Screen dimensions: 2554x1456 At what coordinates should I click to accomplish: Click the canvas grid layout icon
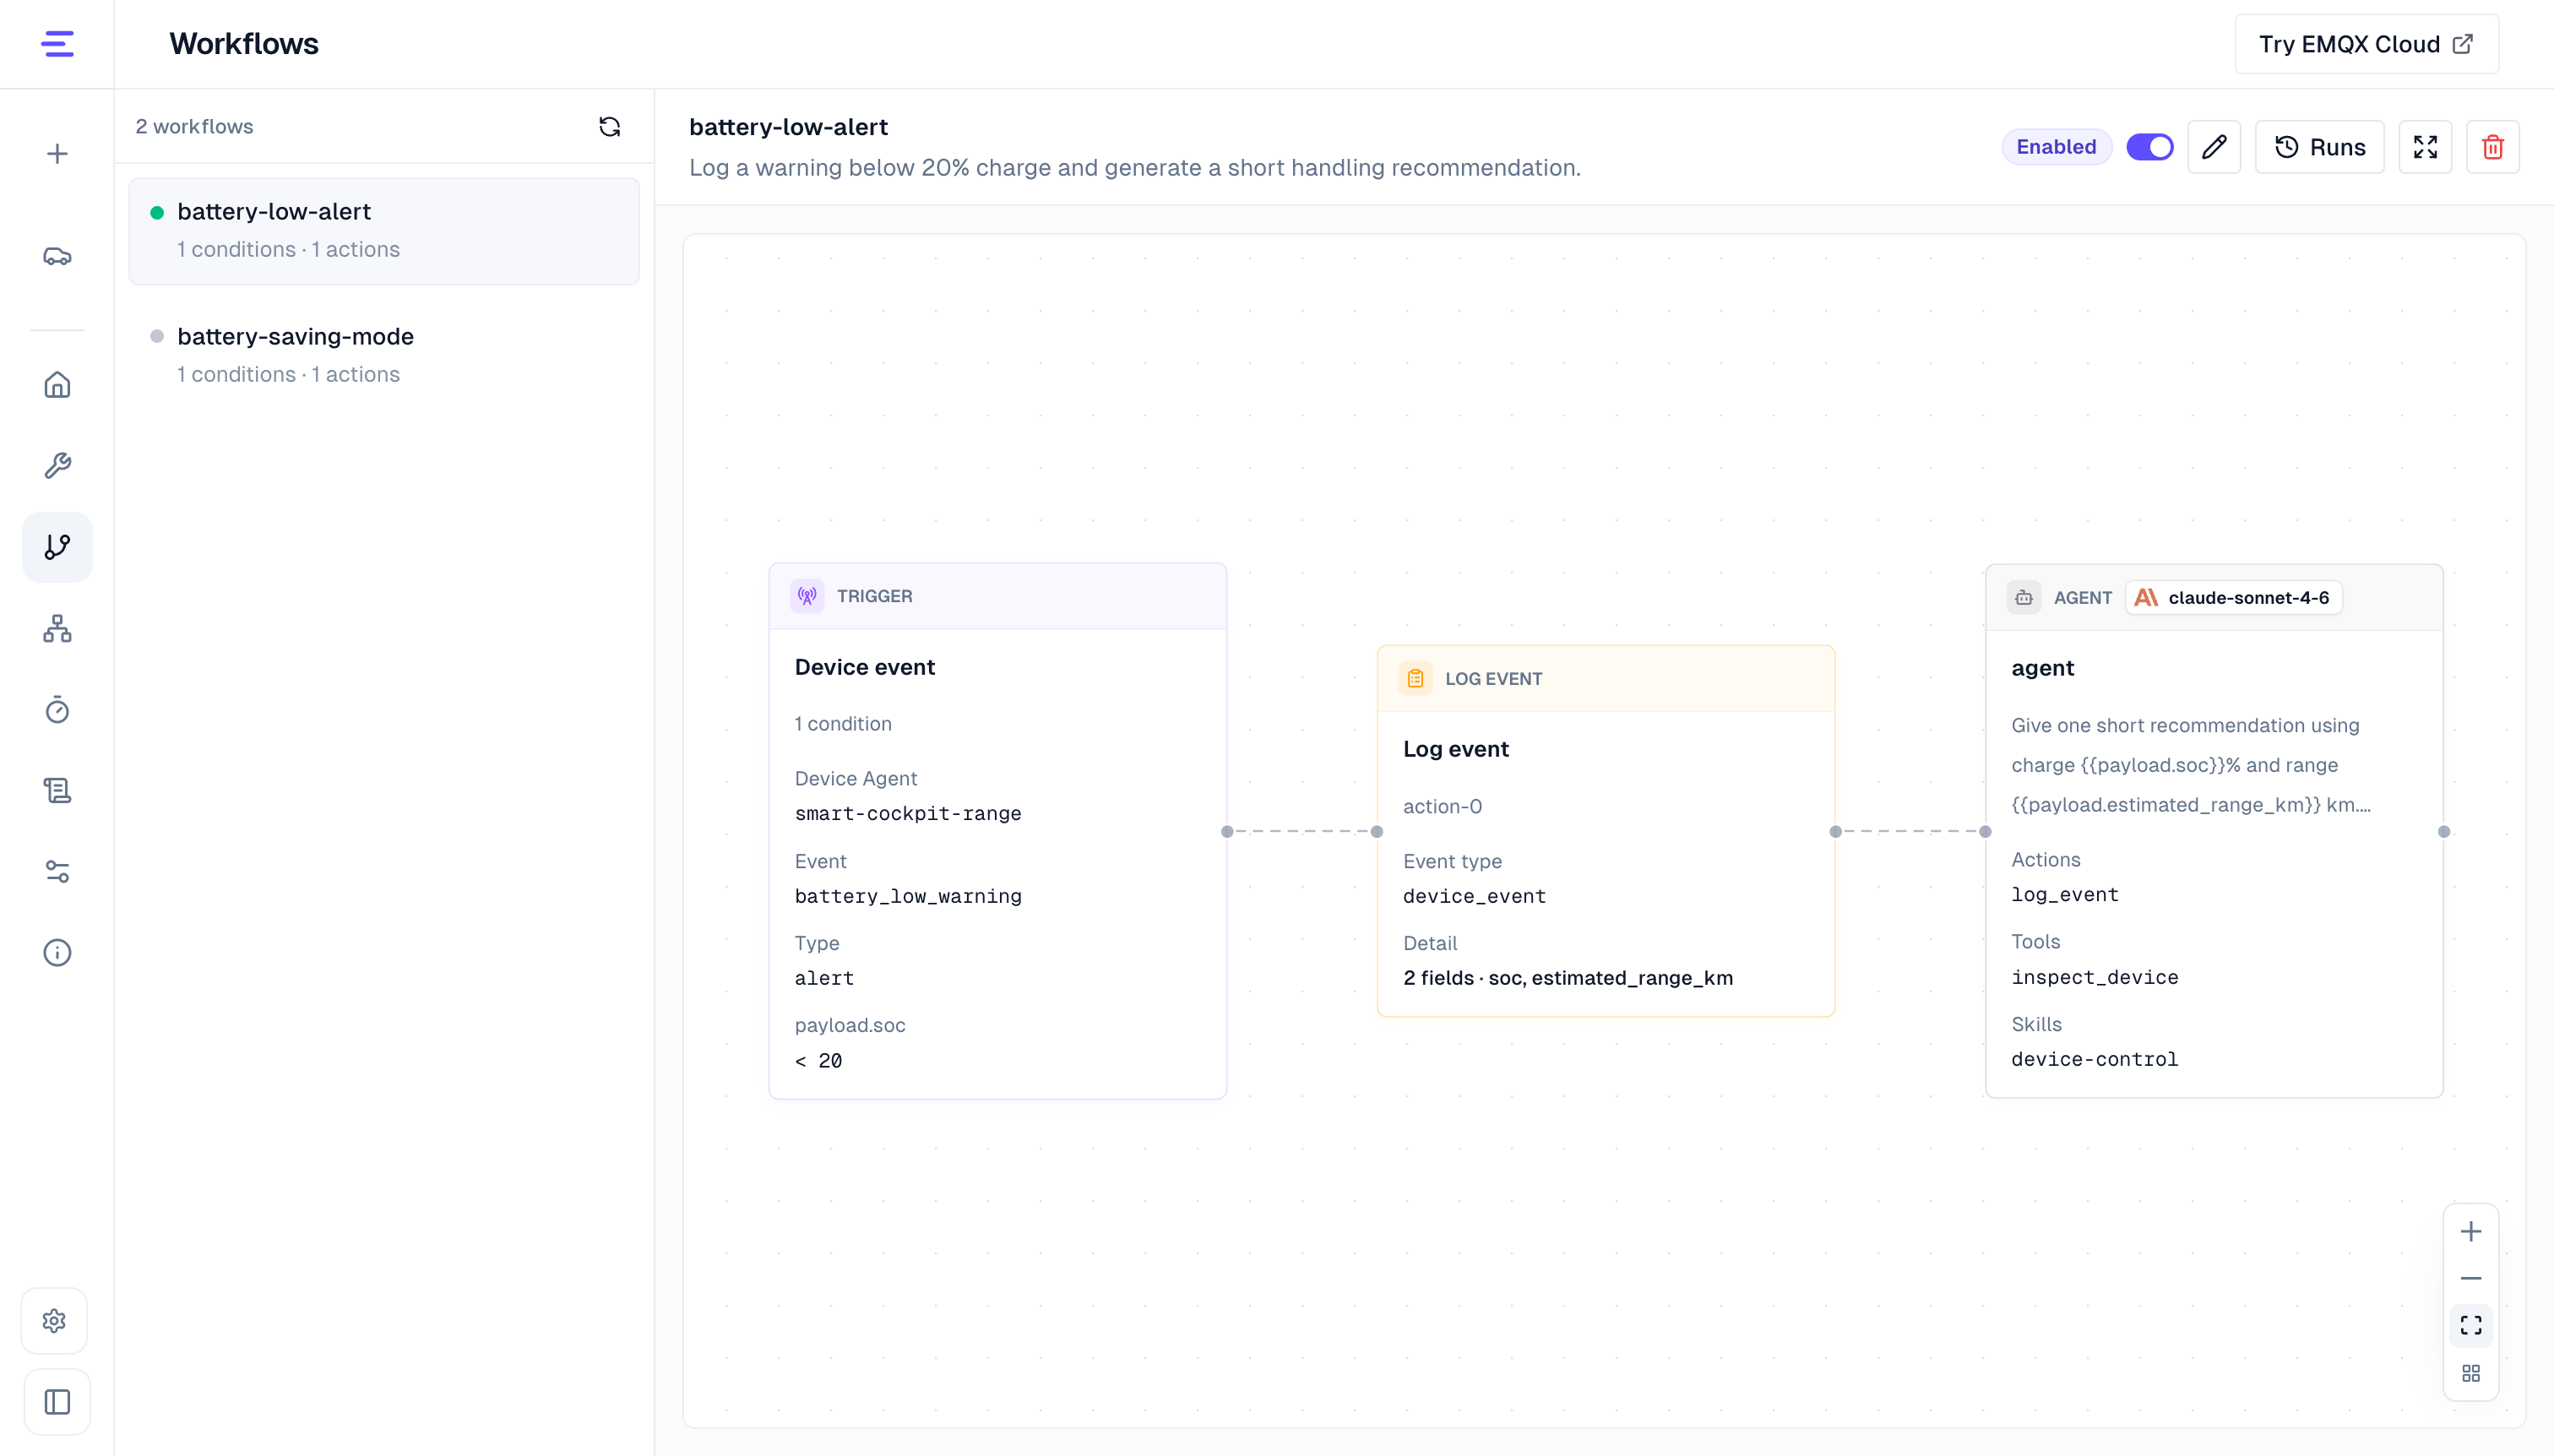pos(2471,1374)
